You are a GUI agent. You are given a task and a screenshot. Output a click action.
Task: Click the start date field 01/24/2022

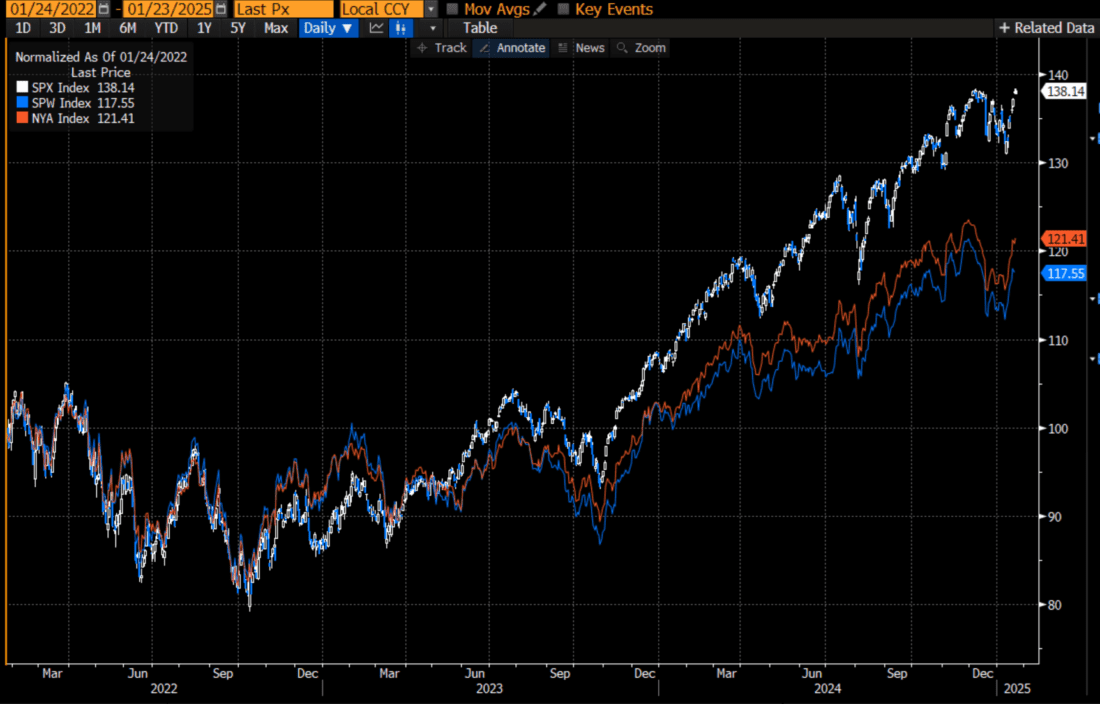point(51,9)
